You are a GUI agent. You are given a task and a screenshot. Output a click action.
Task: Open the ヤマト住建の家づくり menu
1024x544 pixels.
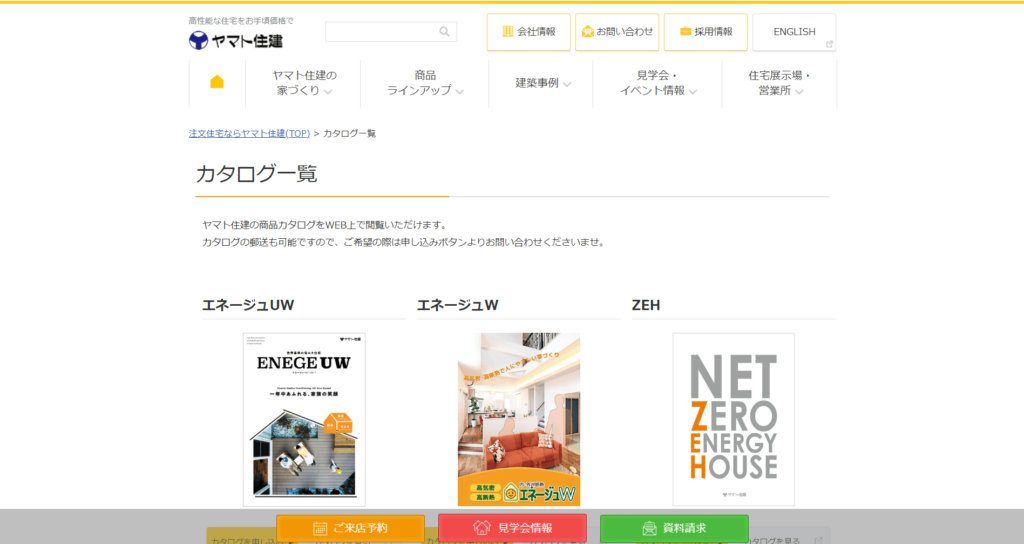[x=303, y=83]
